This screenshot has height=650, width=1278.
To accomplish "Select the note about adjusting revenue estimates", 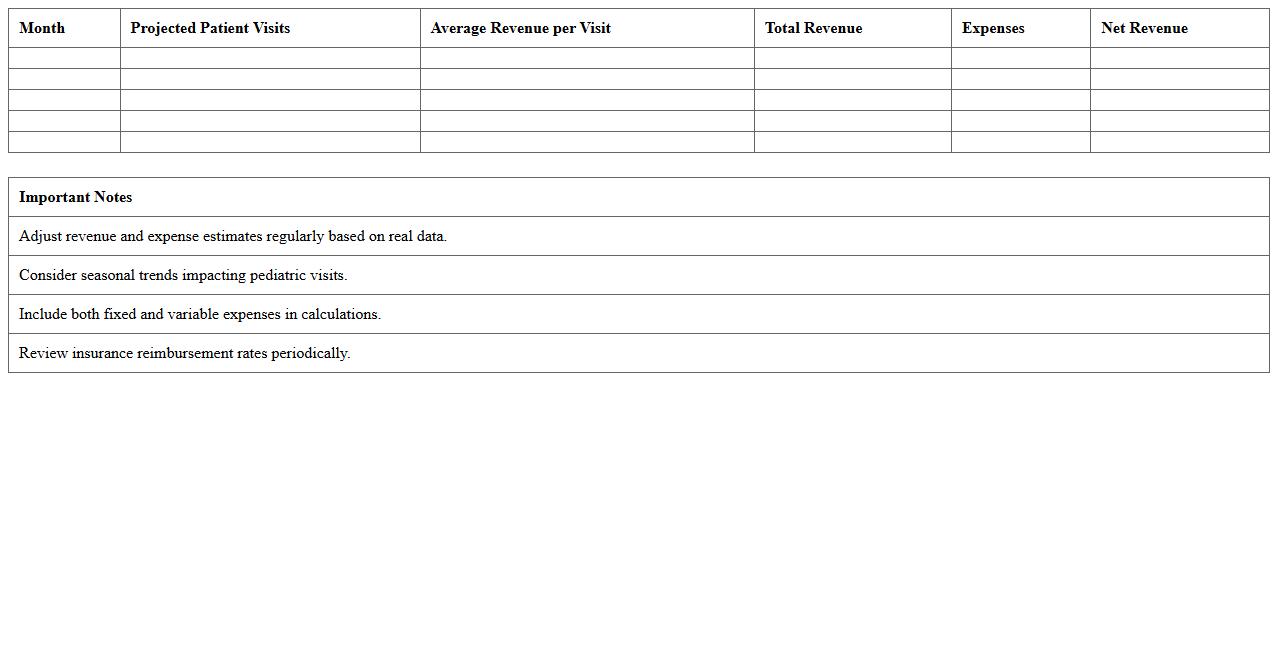I will pos(232,236).
